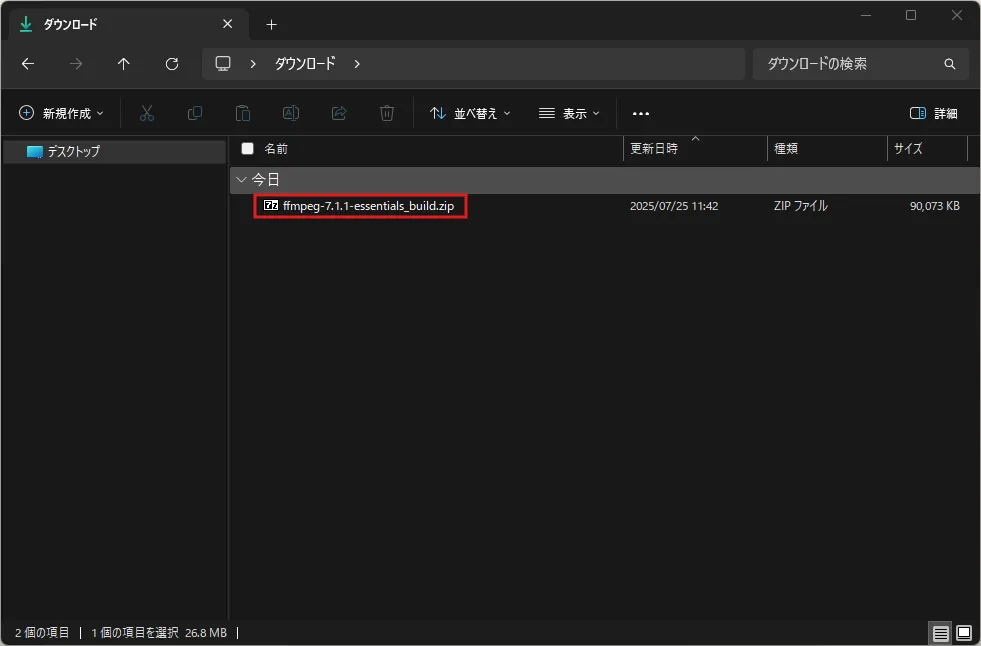
Task: Click the Rename icon in toolbar
Action: click(x=291, y=113)
